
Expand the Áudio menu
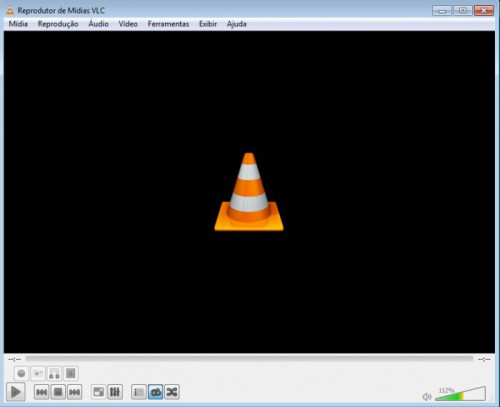pos(98,24)
